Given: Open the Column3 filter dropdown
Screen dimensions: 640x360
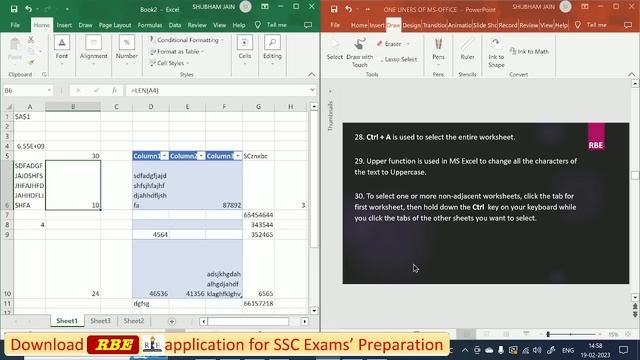Looking at the screenshot, I should coord(238,156).
